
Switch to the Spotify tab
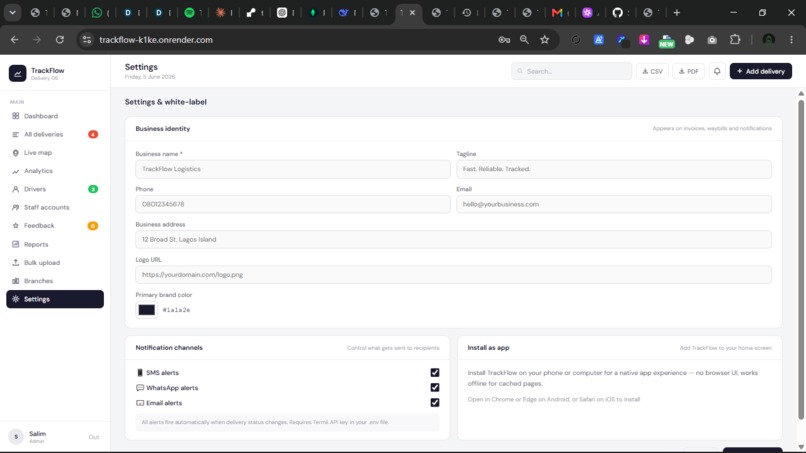(x=189, y=13)
